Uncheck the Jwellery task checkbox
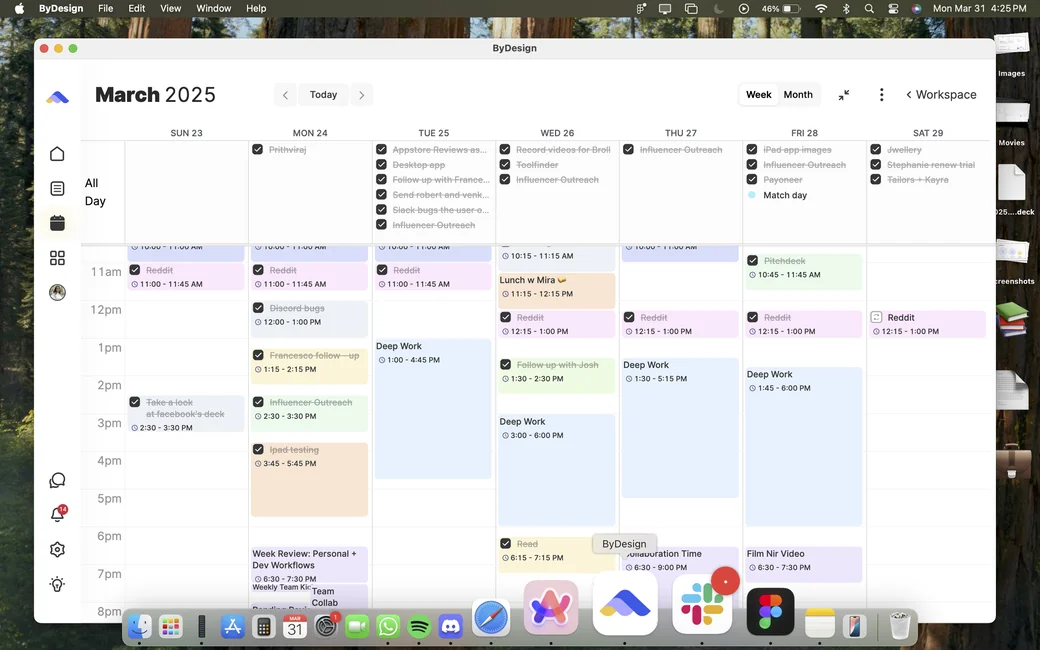This screenshot has width=1040, height=650. tap(876, 149)
